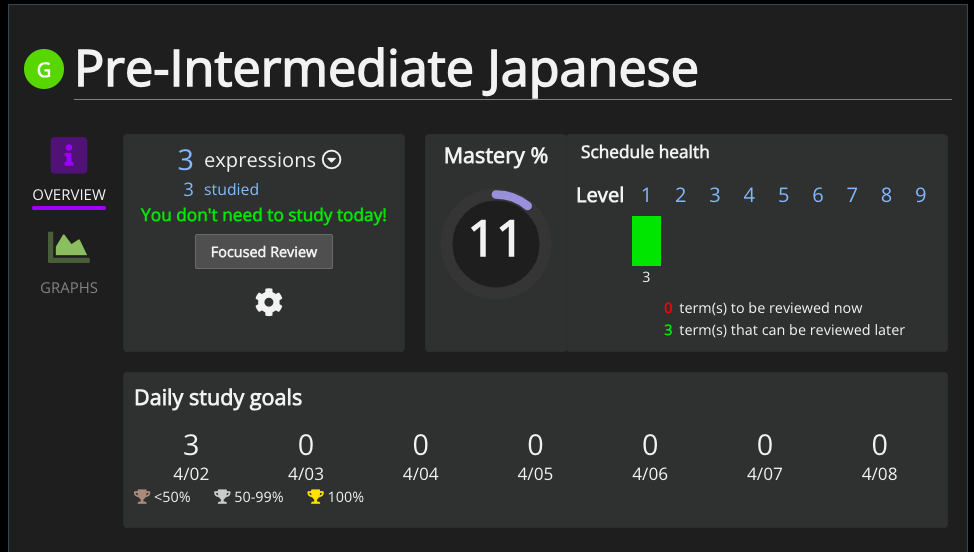Select Level 5 in Schedule health
974x552 pixels.
tap(783, 195)
